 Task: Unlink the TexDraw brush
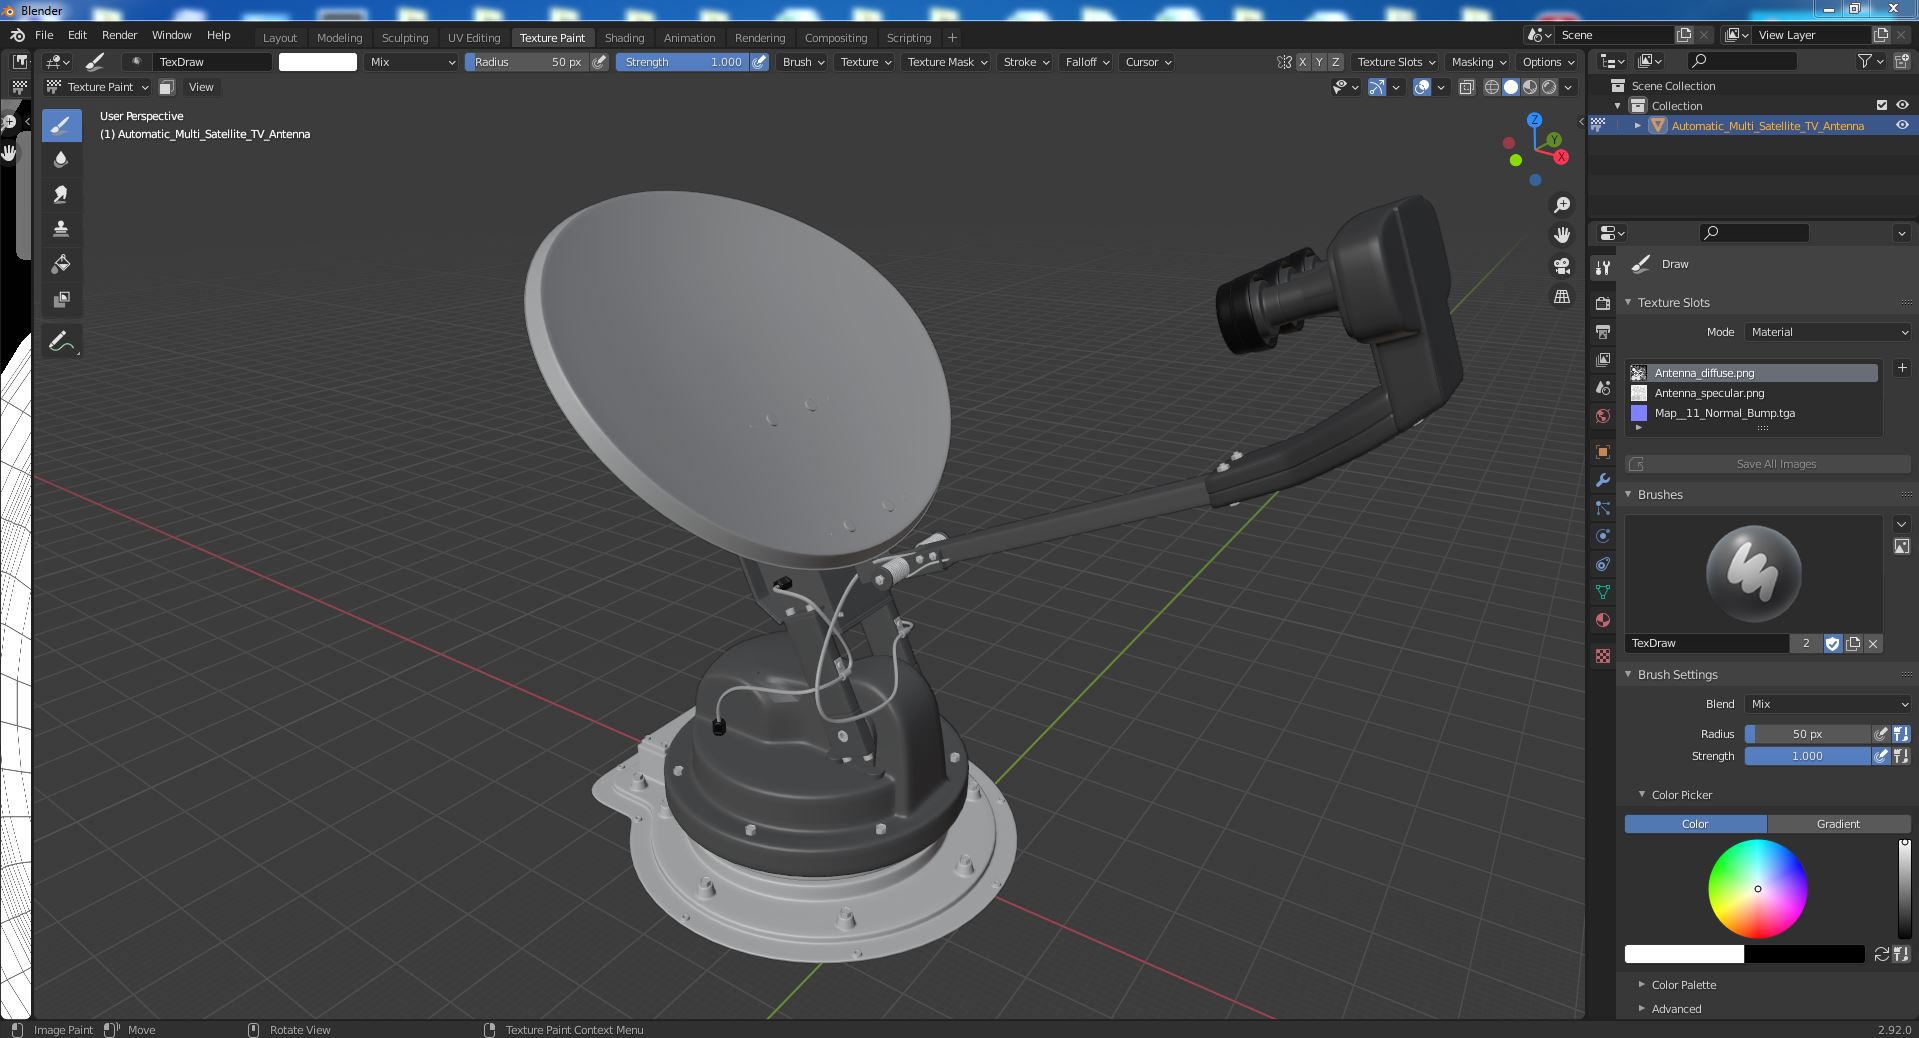click(1873, 643)
